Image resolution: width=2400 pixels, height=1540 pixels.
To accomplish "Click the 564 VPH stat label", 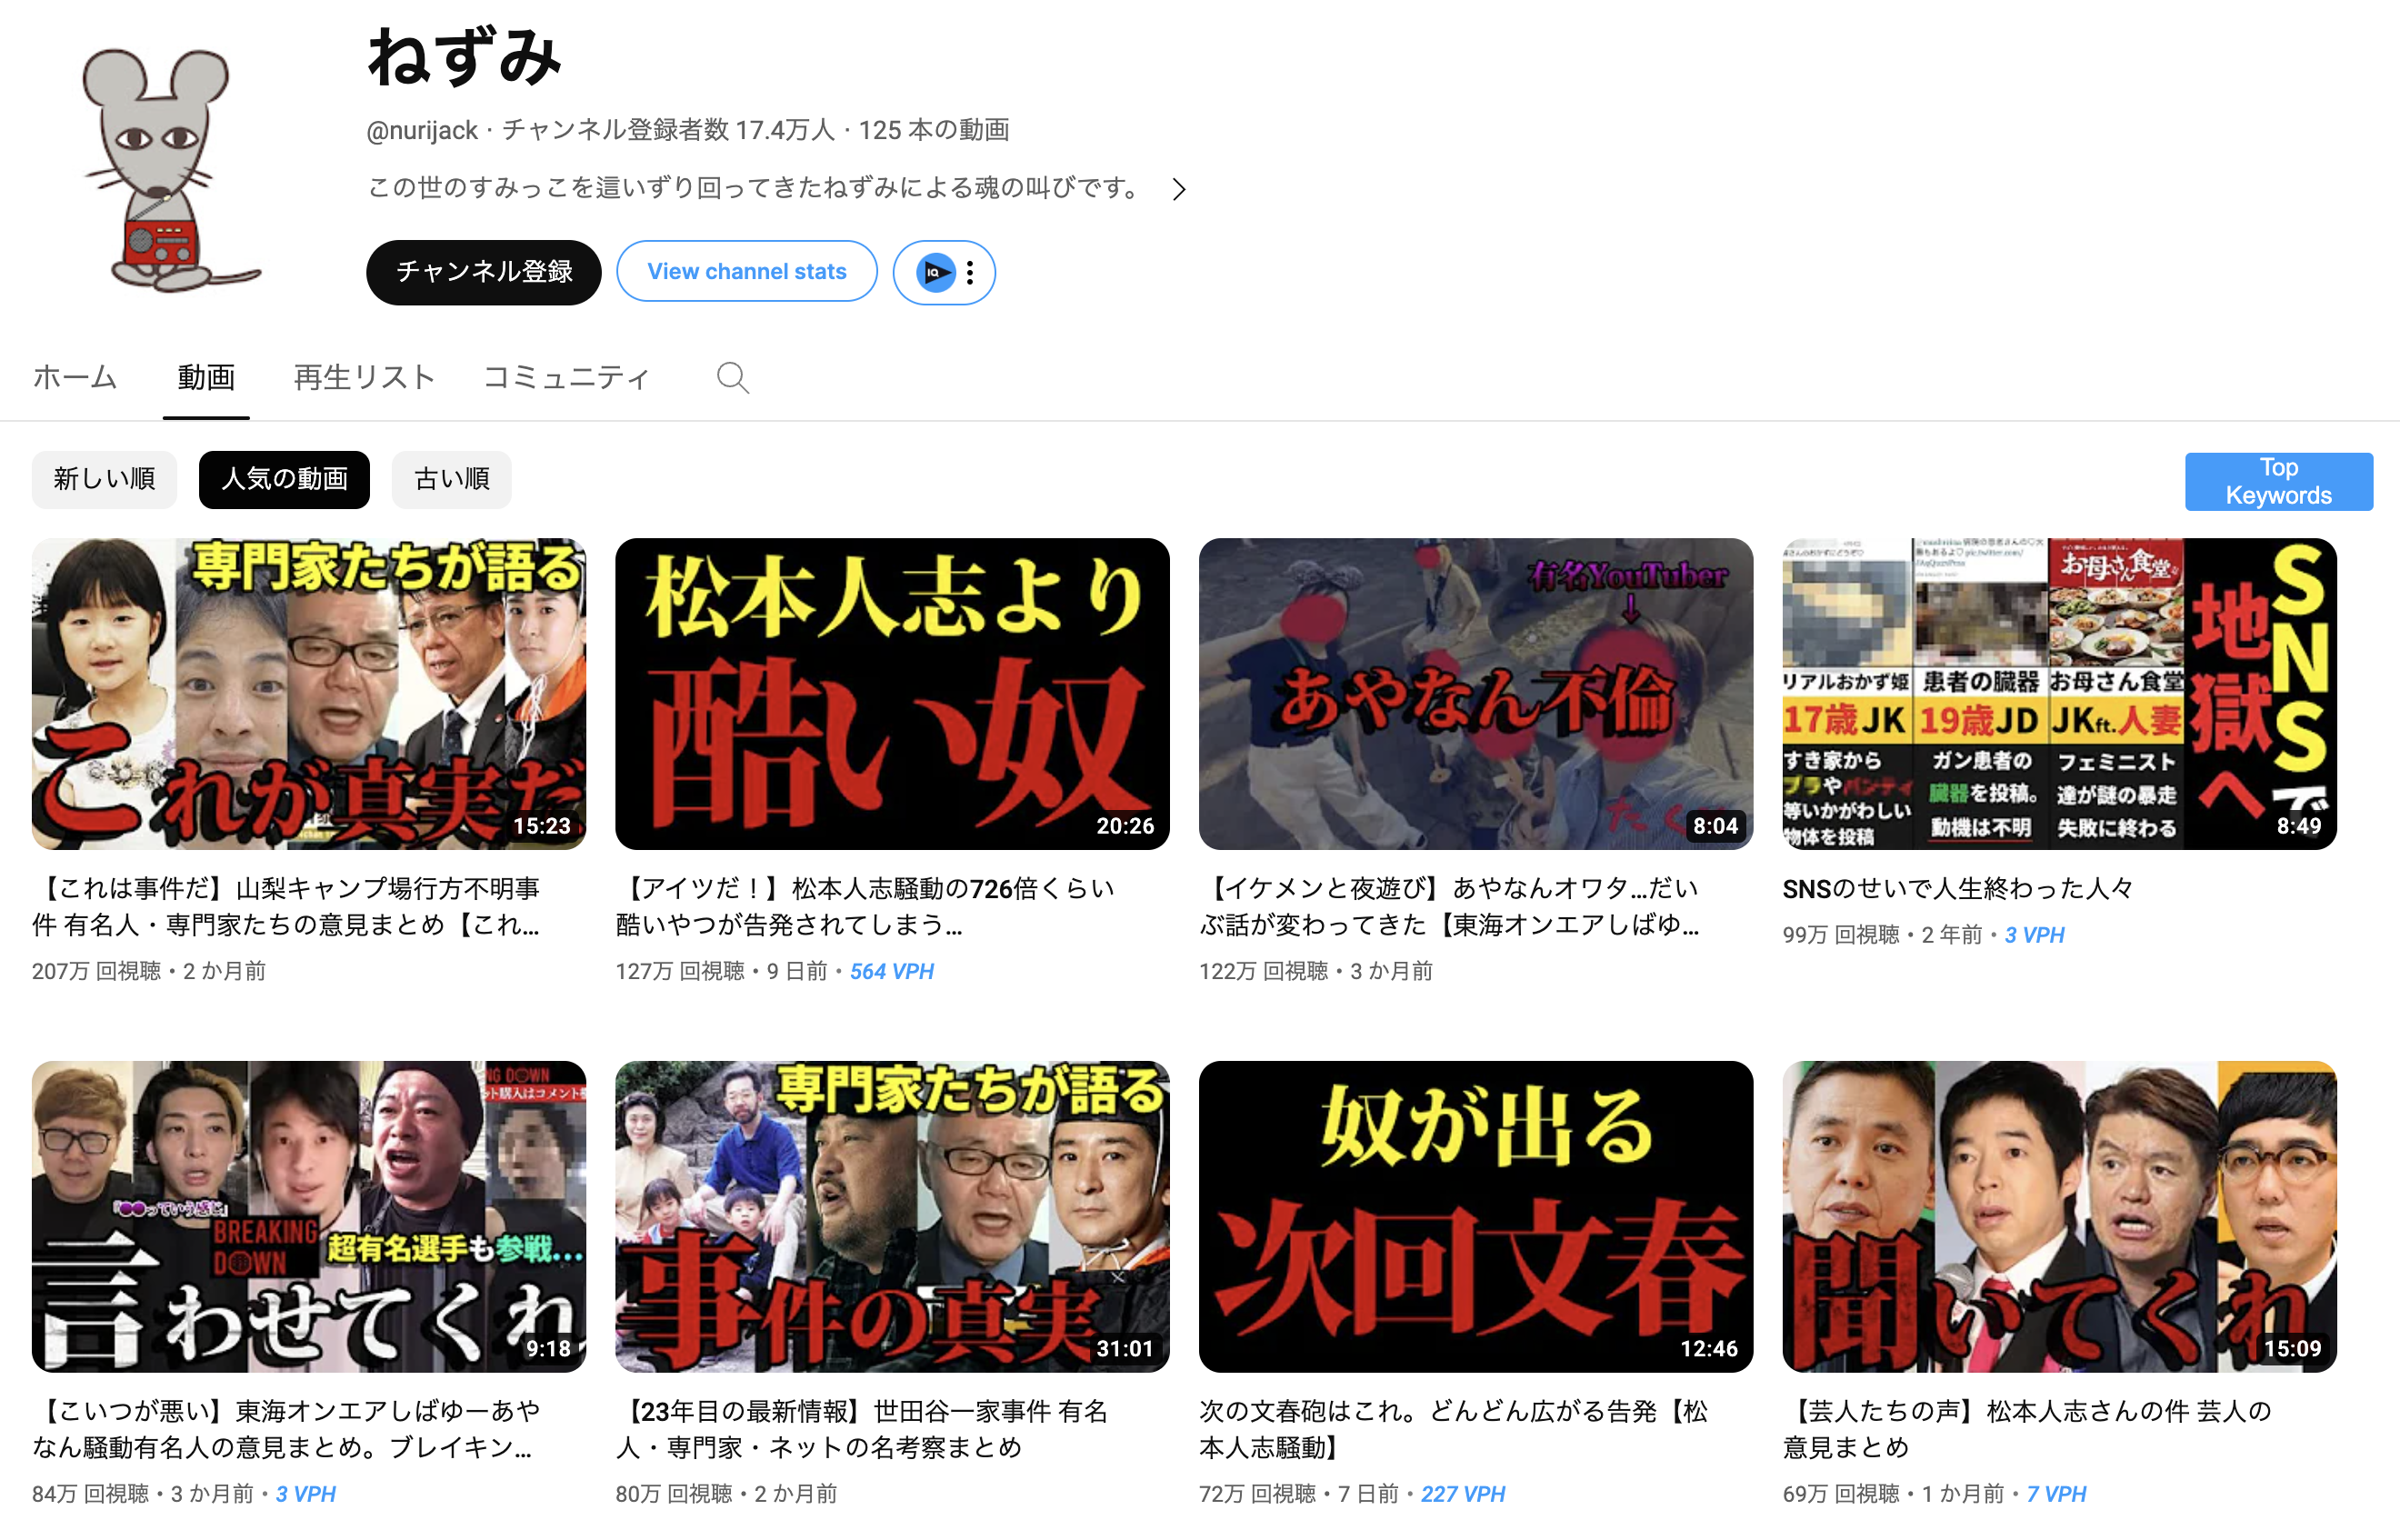I will pos(891,972).
